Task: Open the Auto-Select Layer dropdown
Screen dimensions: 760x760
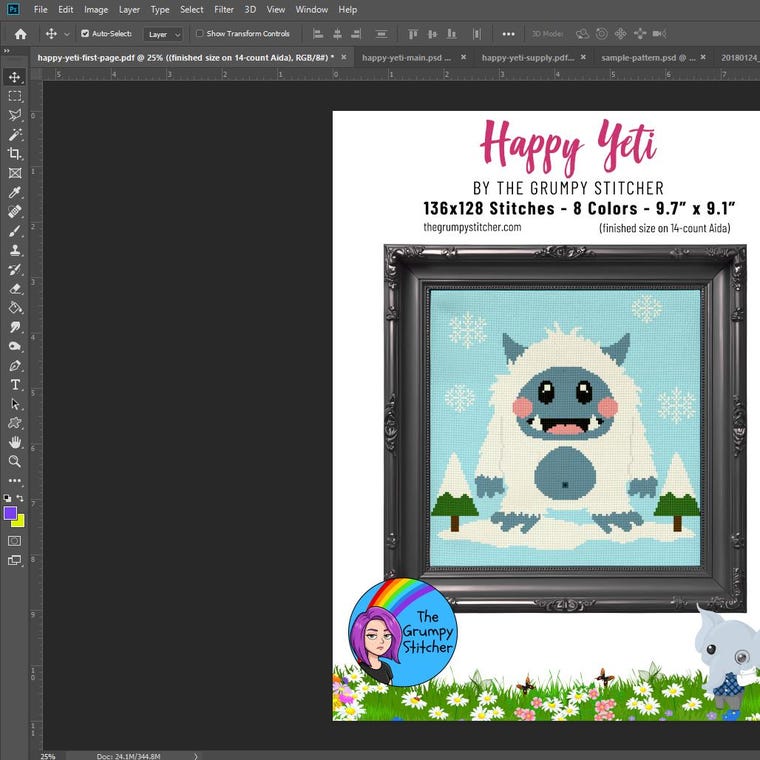Action: pyautogui.click(x=163, y=34)
